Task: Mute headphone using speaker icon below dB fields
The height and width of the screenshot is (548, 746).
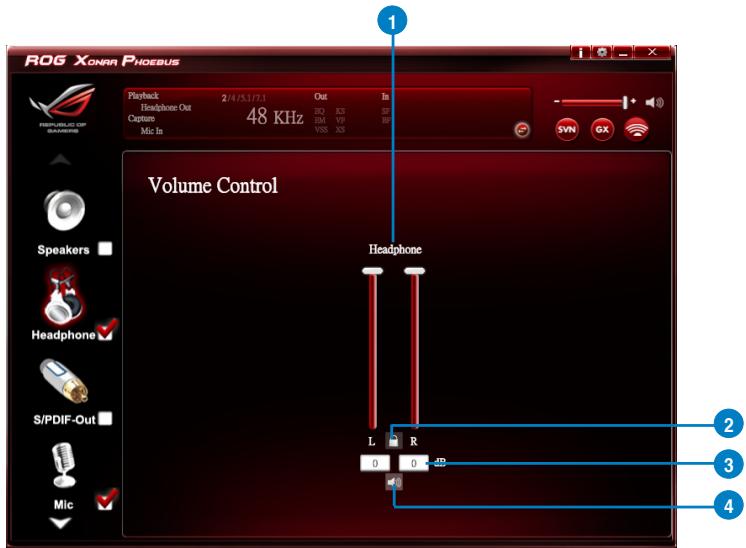Action: [x=393, y=482]
